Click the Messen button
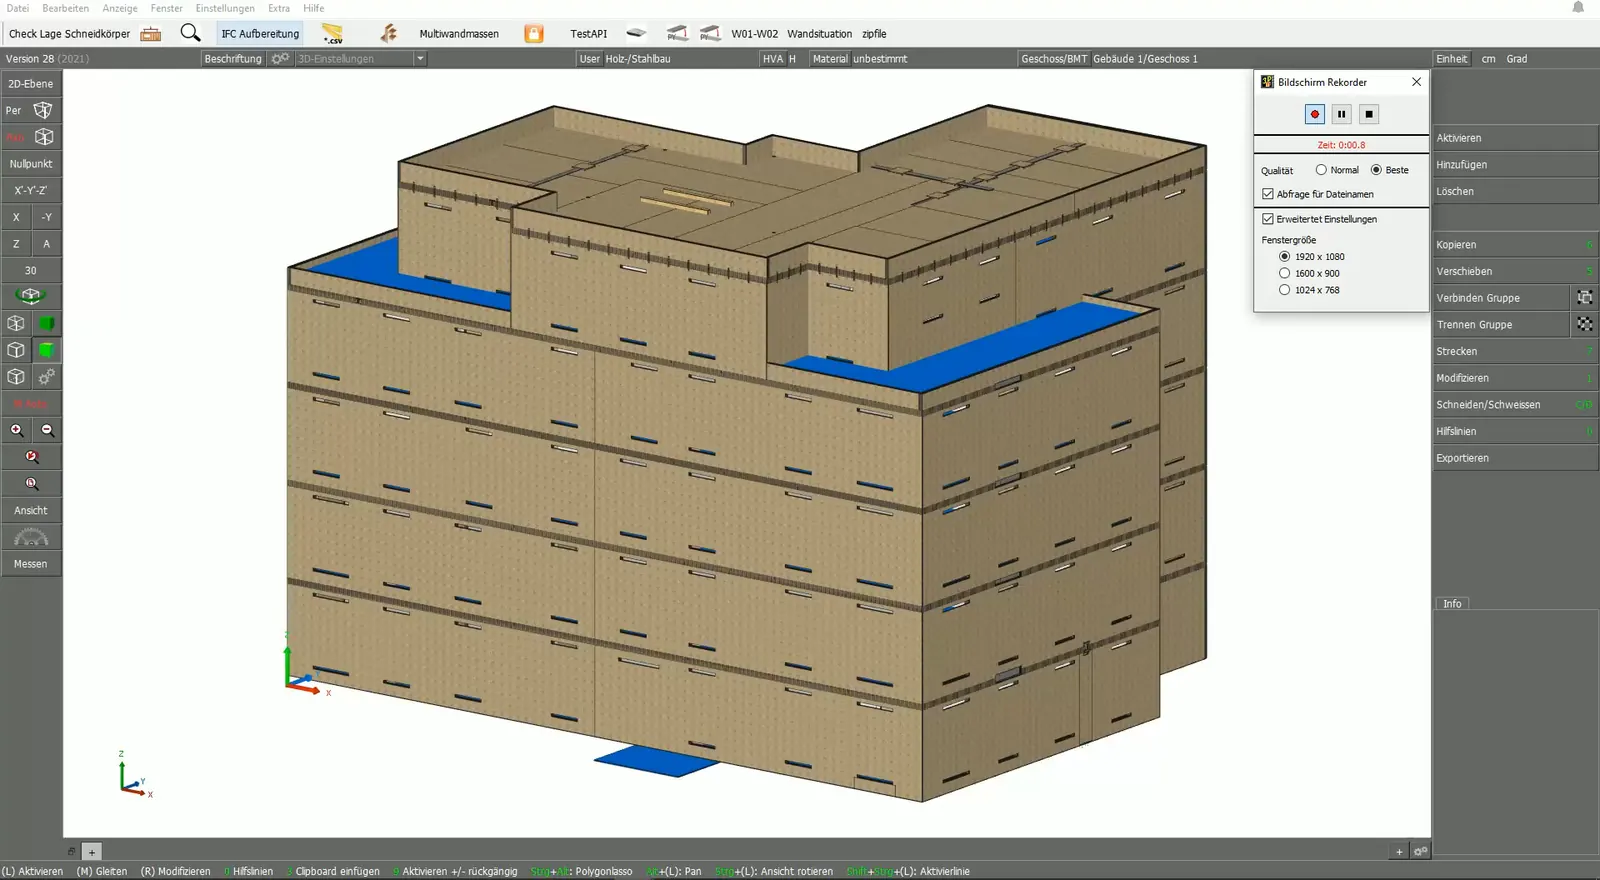1600x880 pixels. [31, 564]
